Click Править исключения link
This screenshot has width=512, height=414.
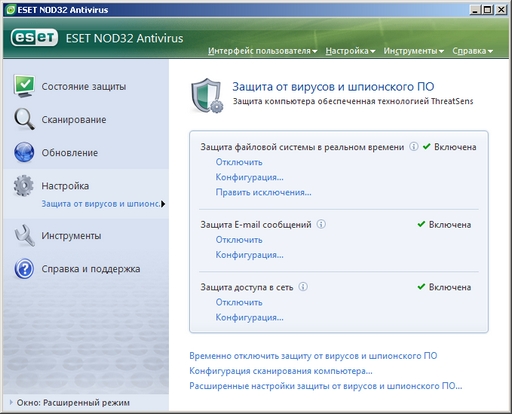[263, 192]
